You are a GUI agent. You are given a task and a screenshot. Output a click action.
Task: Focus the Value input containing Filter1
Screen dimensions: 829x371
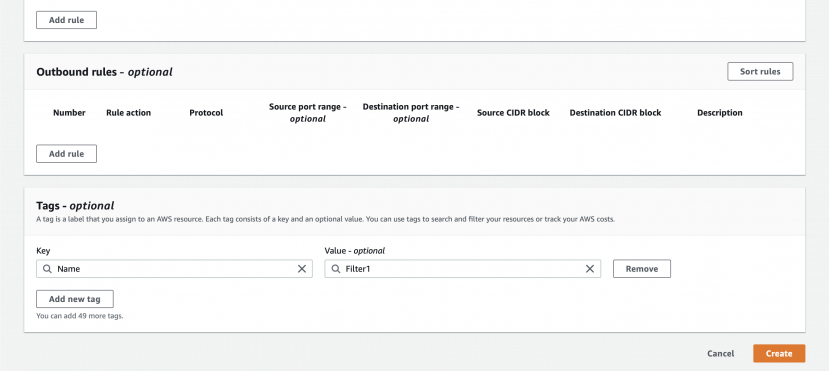pos(463,268)
